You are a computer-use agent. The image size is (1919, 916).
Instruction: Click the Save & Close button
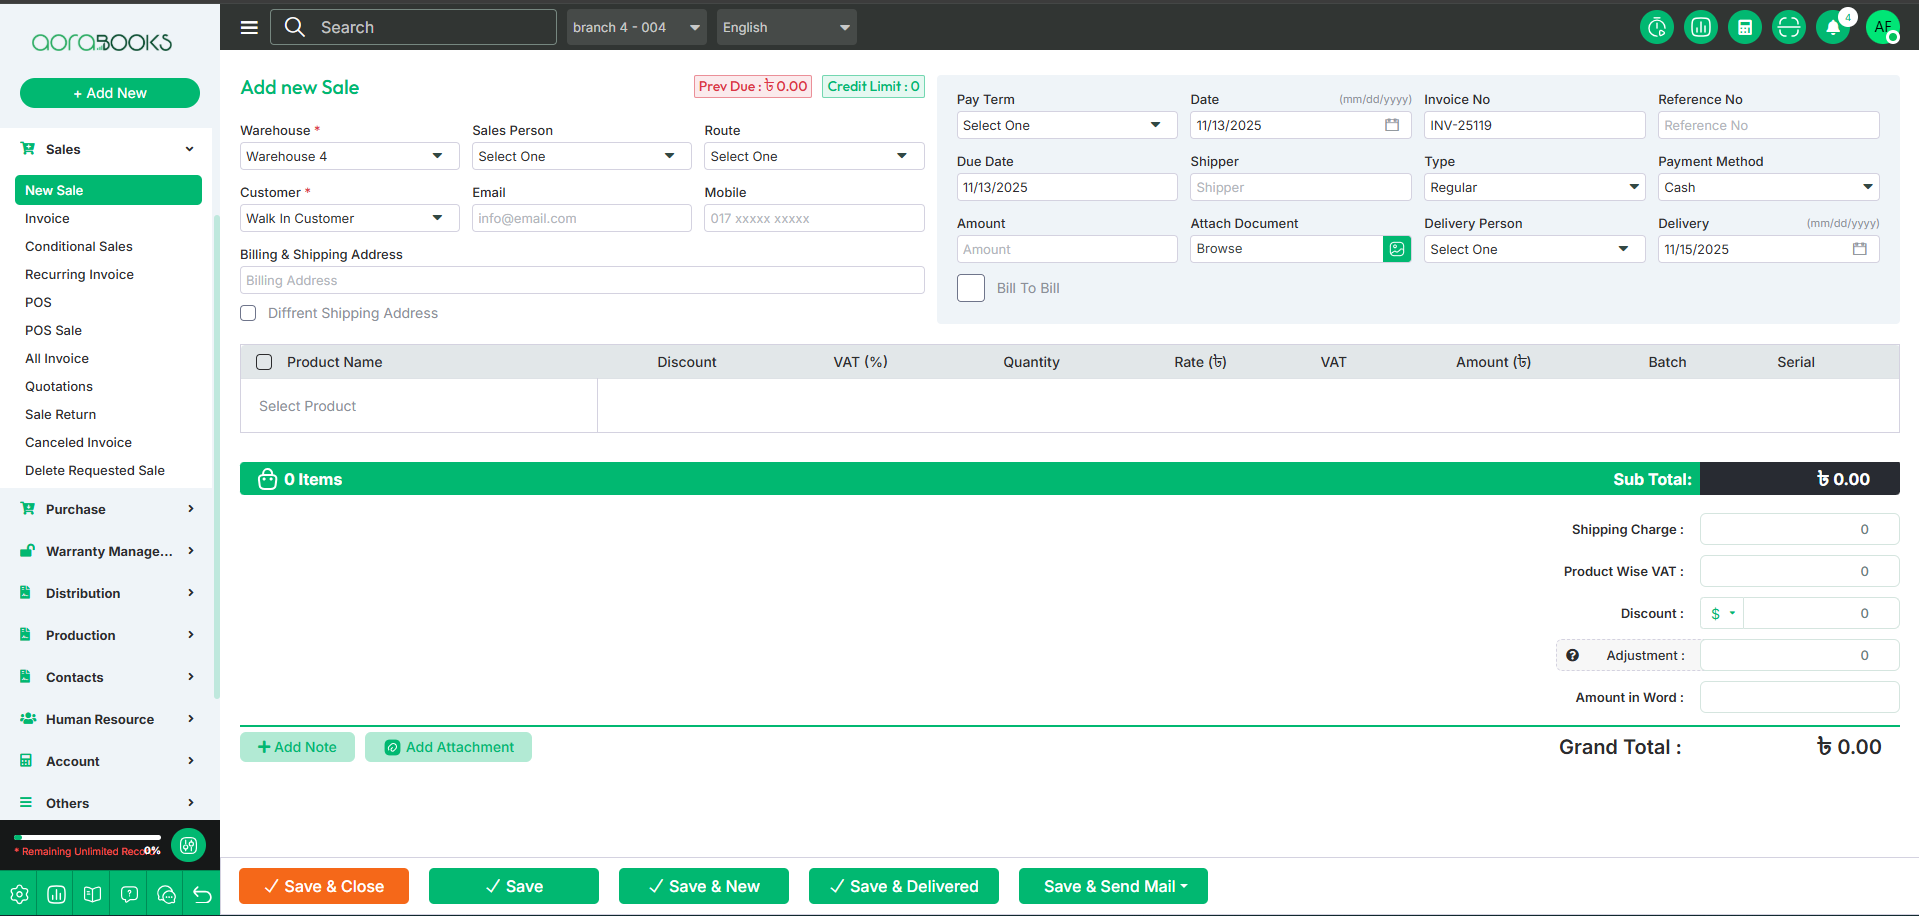[324, 886]
